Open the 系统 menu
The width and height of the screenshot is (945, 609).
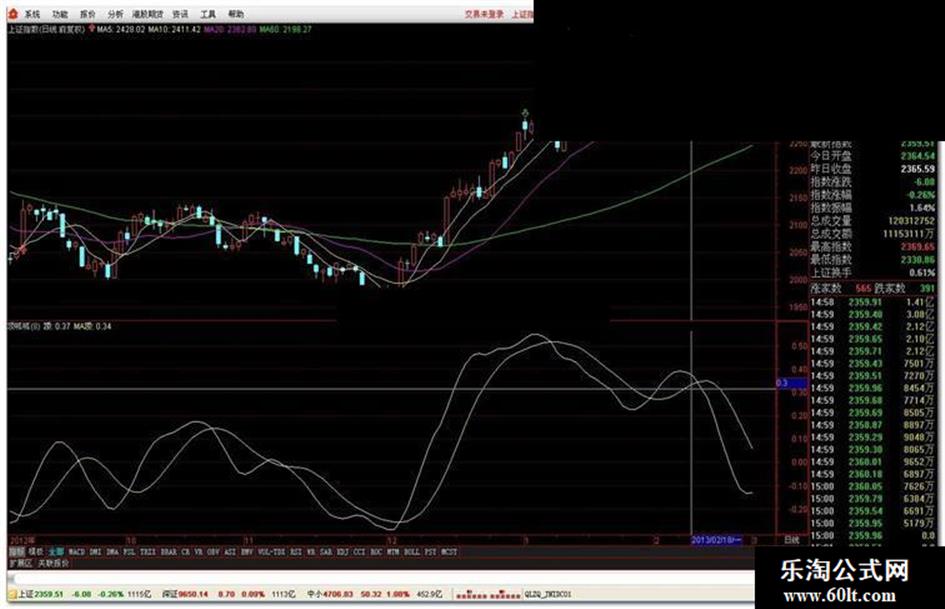point(32,14)
